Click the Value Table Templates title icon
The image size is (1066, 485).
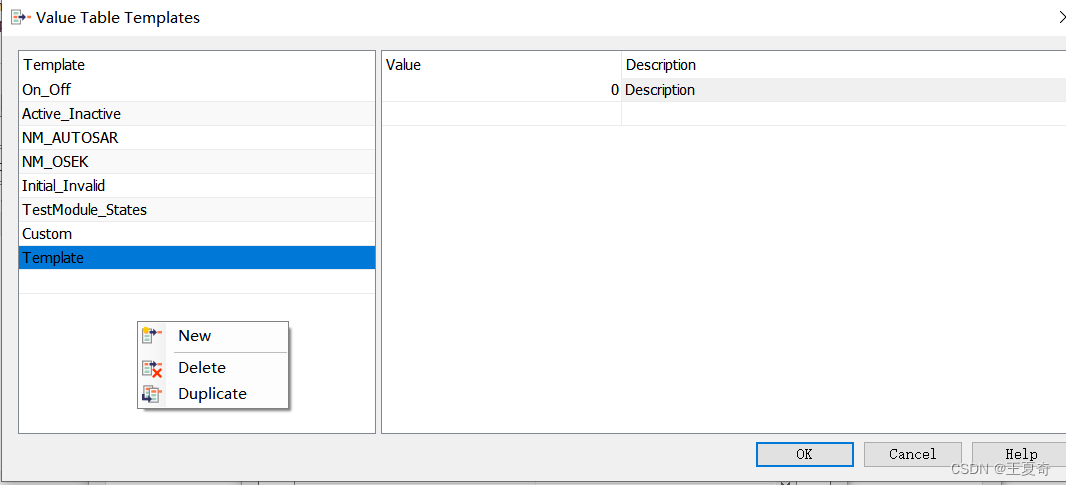click(x=20, y=17)
